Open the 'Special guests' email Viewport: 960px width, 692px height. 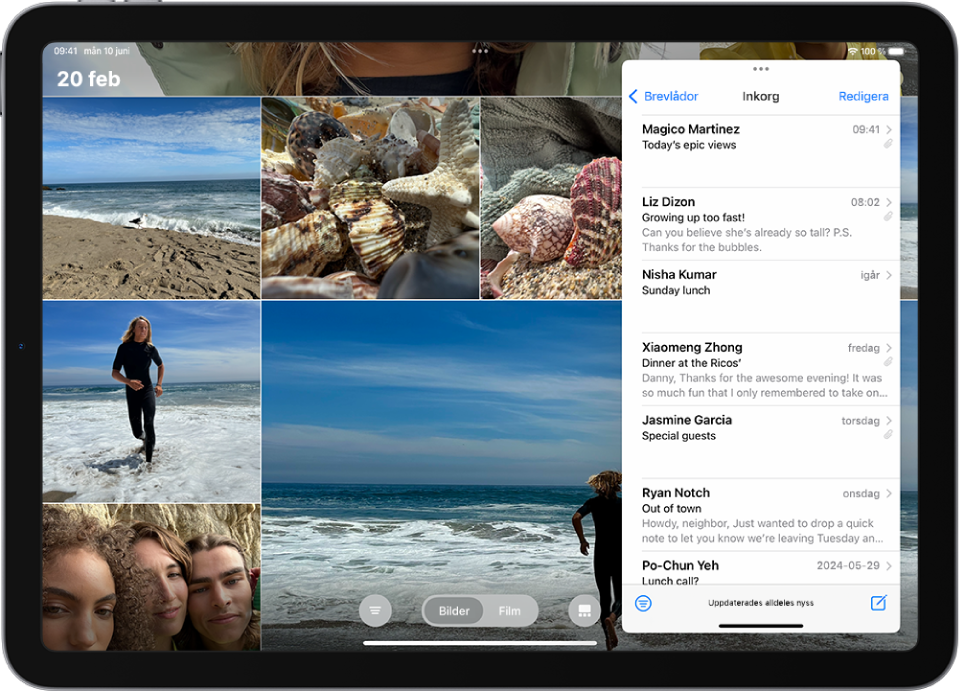[x=761, y=443]
